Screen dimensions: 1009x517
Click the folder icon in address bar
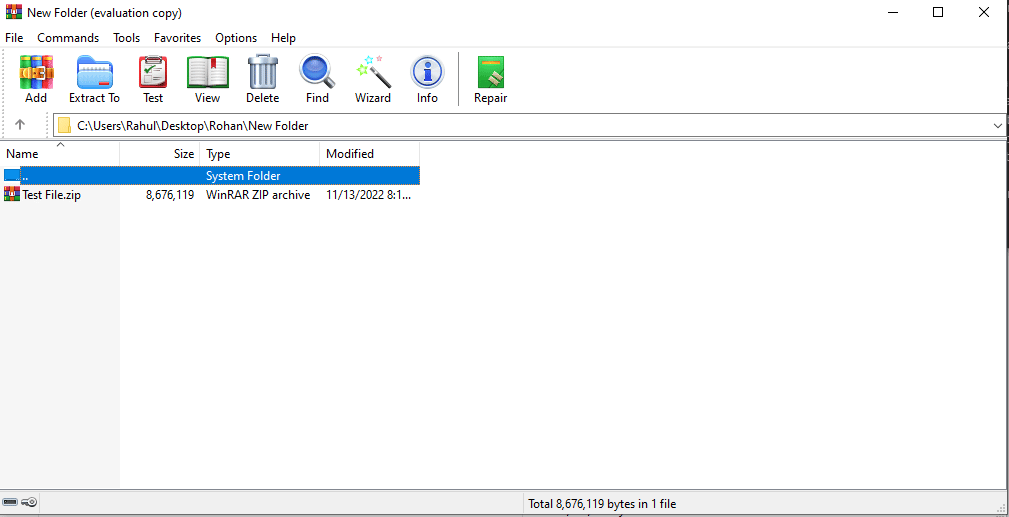[64, 126]
